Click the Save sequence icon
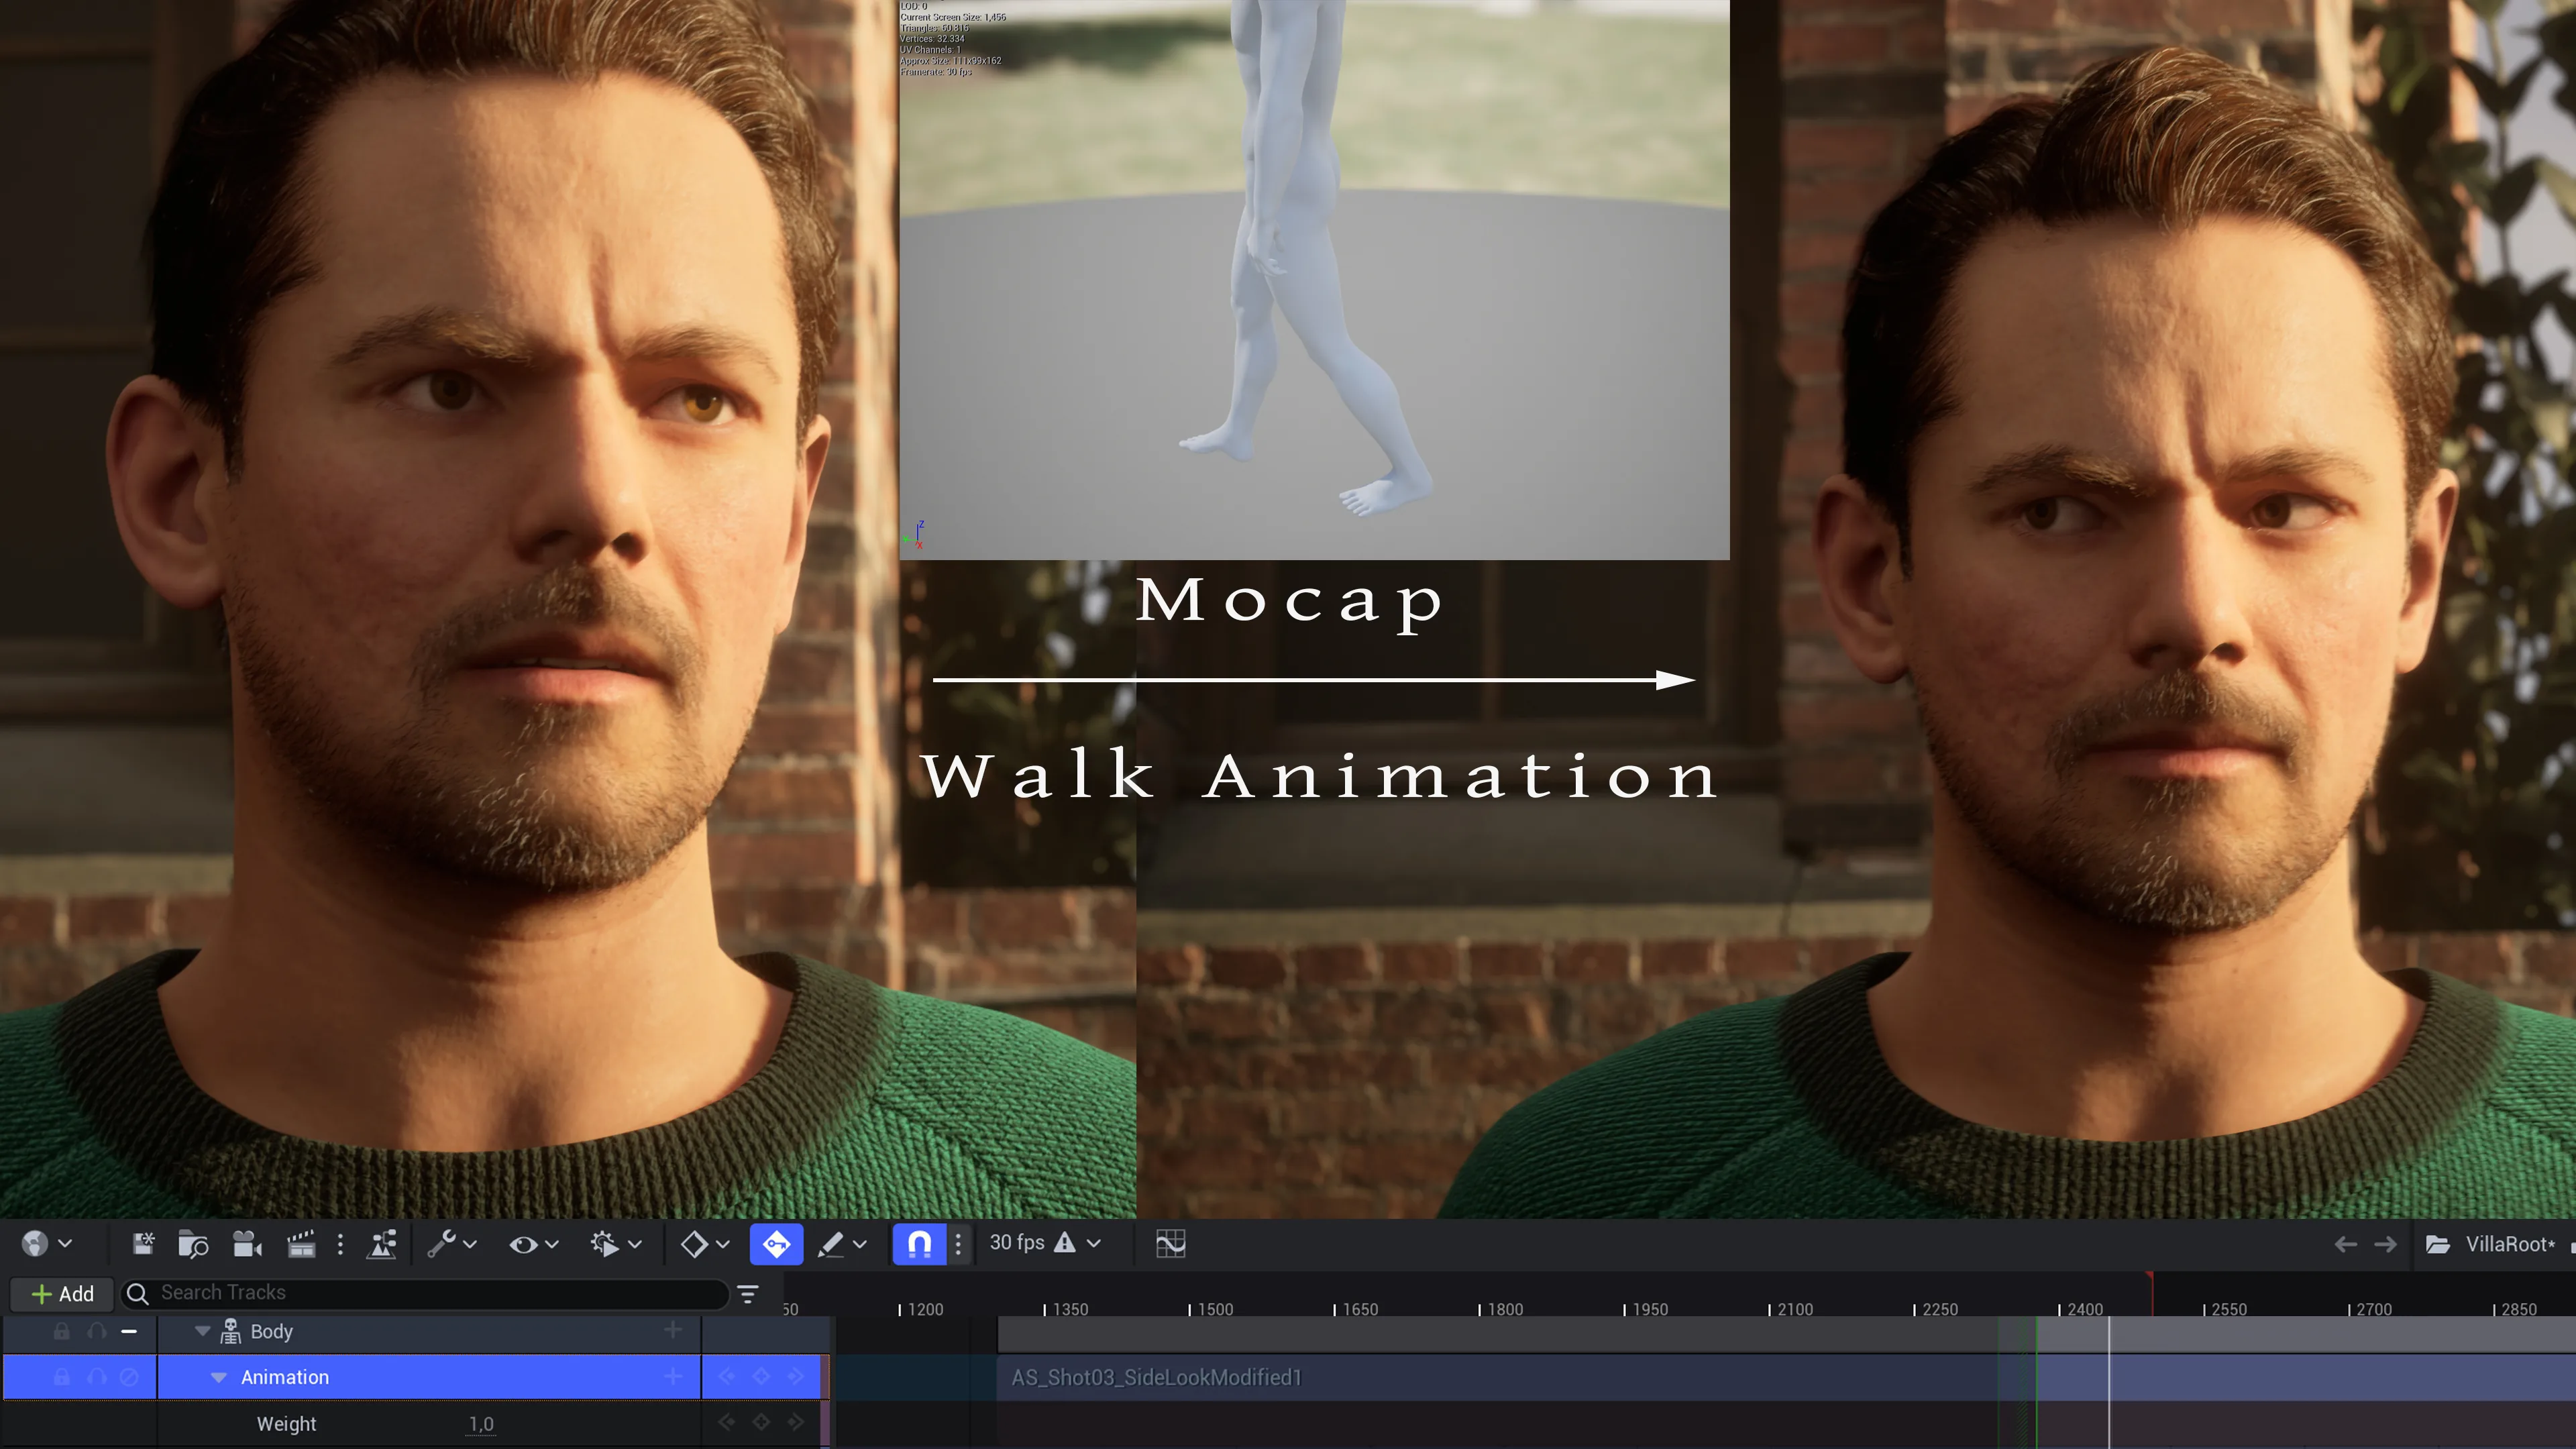The image size is (2576, 1449). [x=143, y=1244]
